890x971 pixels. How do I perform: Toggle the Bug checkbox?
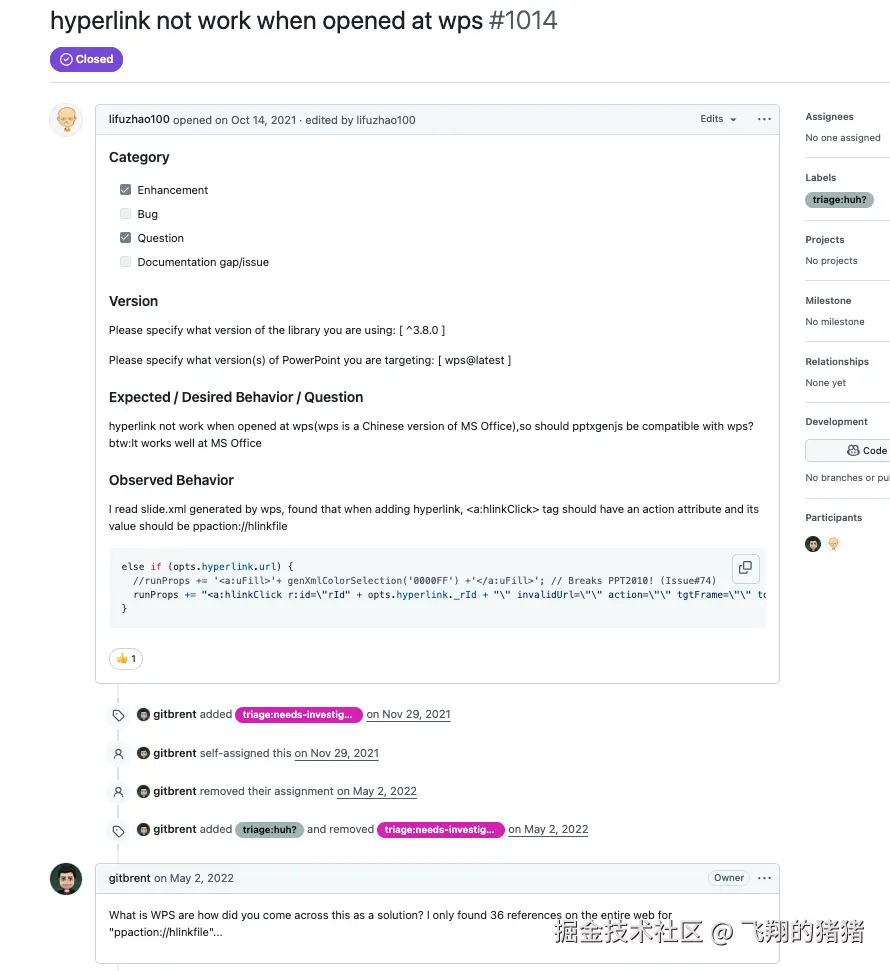tap(125, 214)
